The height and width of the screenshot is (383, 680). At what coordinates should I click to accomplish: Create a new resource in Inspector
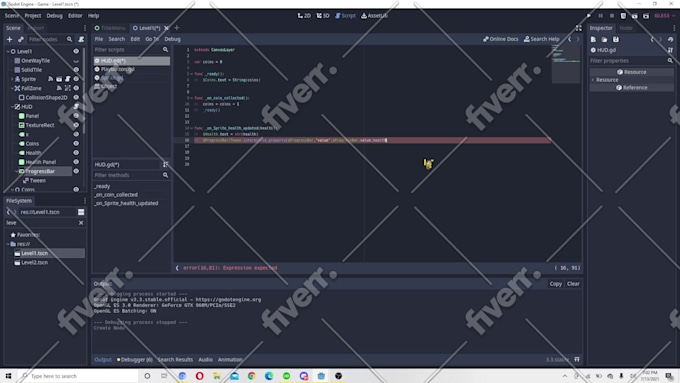click(x=593, y=39)
